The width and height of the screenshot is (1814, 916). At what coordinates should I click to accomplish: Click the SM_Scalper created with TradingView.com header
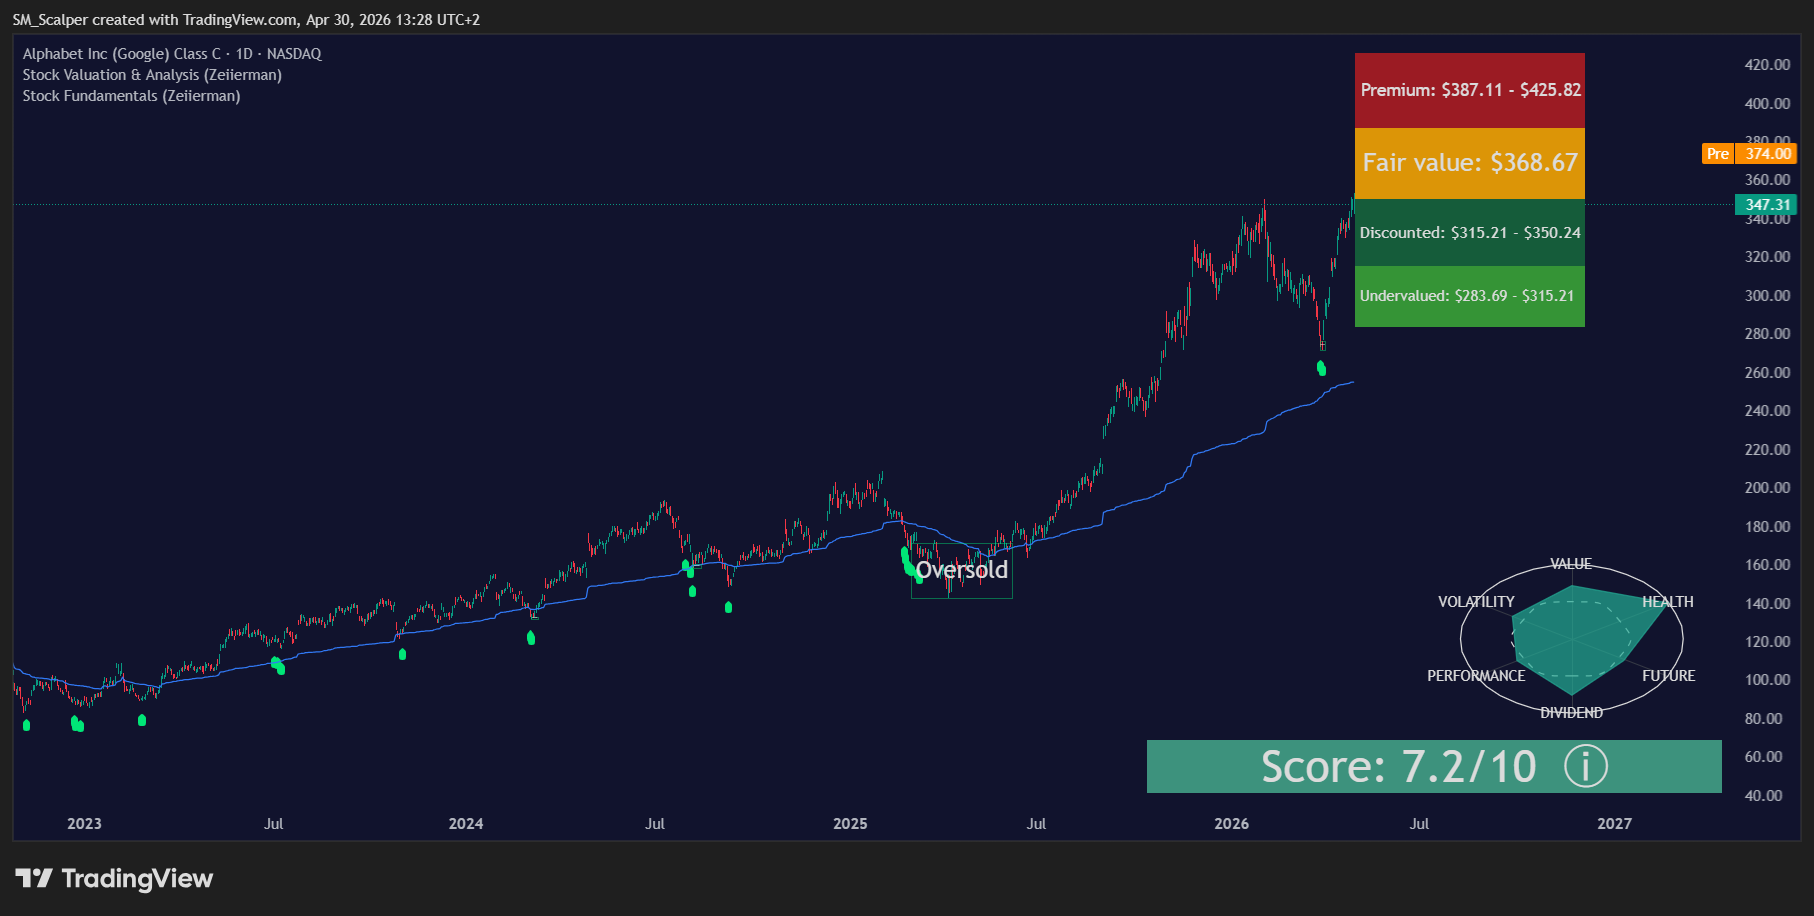246,20
